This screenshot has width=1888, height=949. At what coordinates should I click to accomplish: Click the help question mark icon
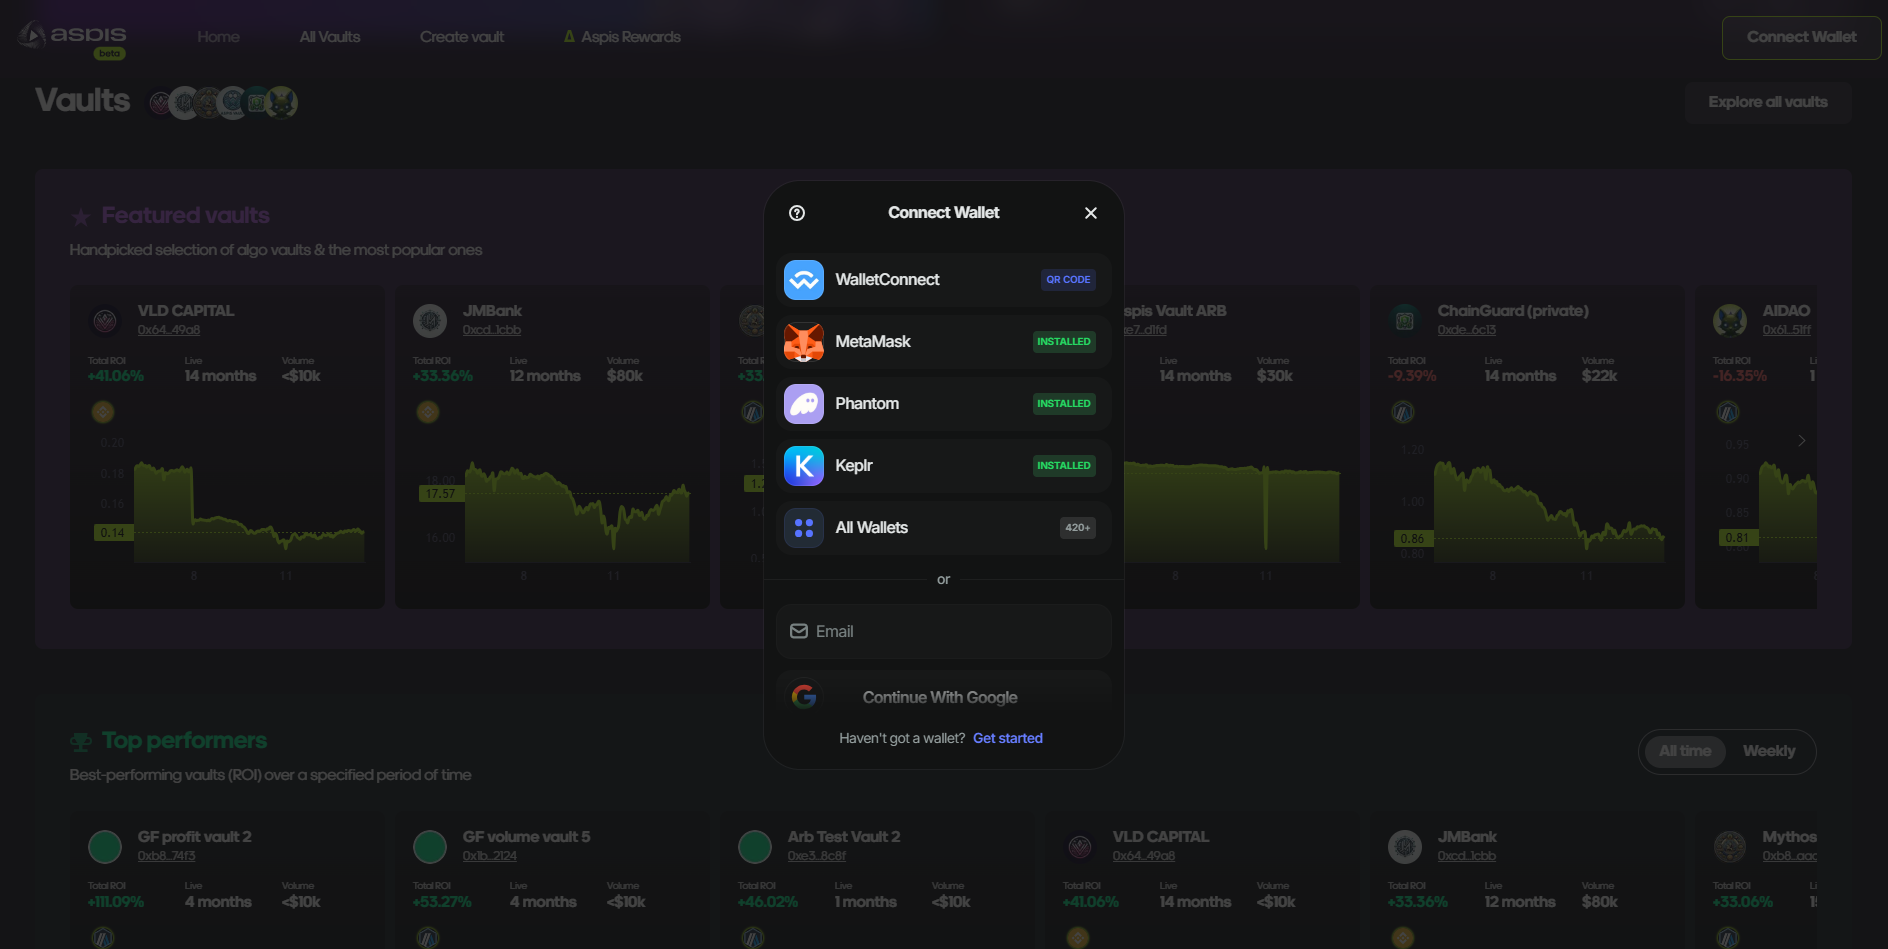coord(797,213)
